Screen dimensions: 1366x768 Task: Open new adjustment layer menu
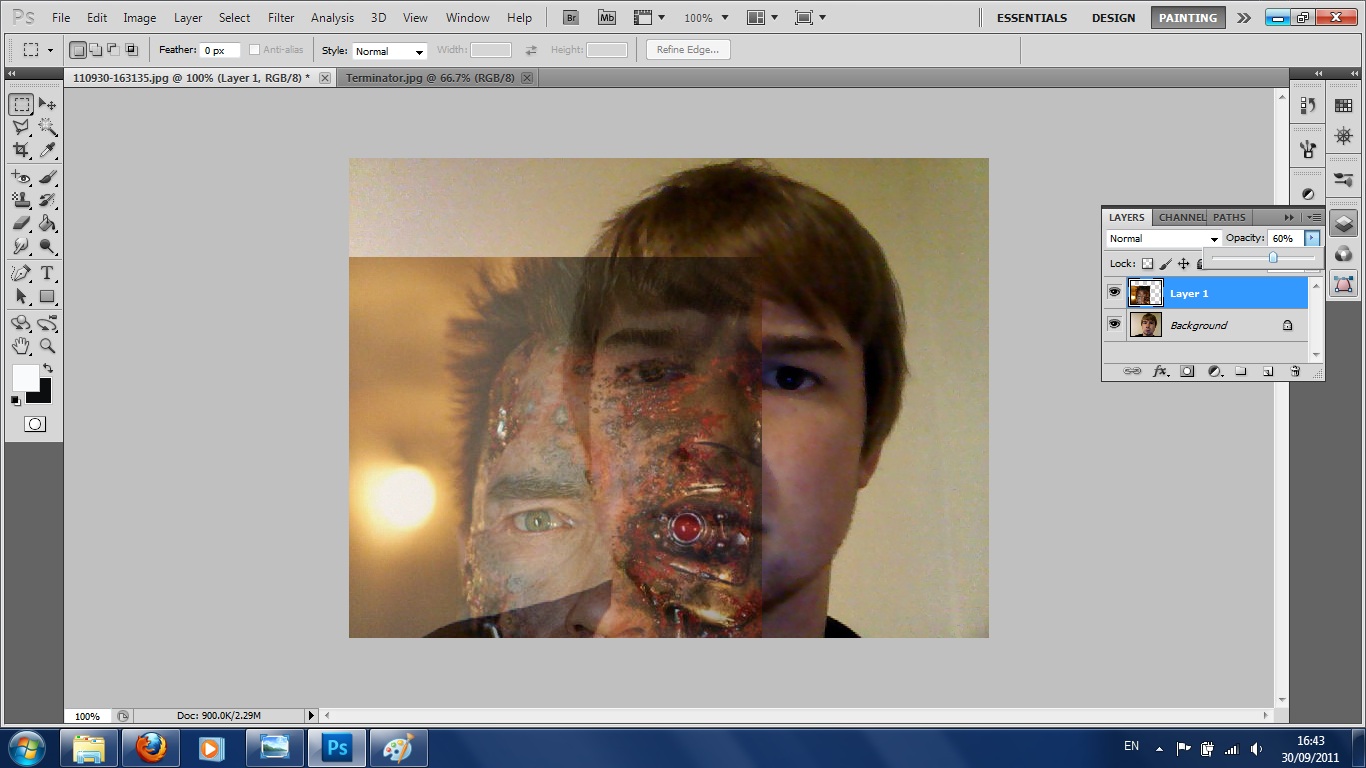(x=1214, y=371)
